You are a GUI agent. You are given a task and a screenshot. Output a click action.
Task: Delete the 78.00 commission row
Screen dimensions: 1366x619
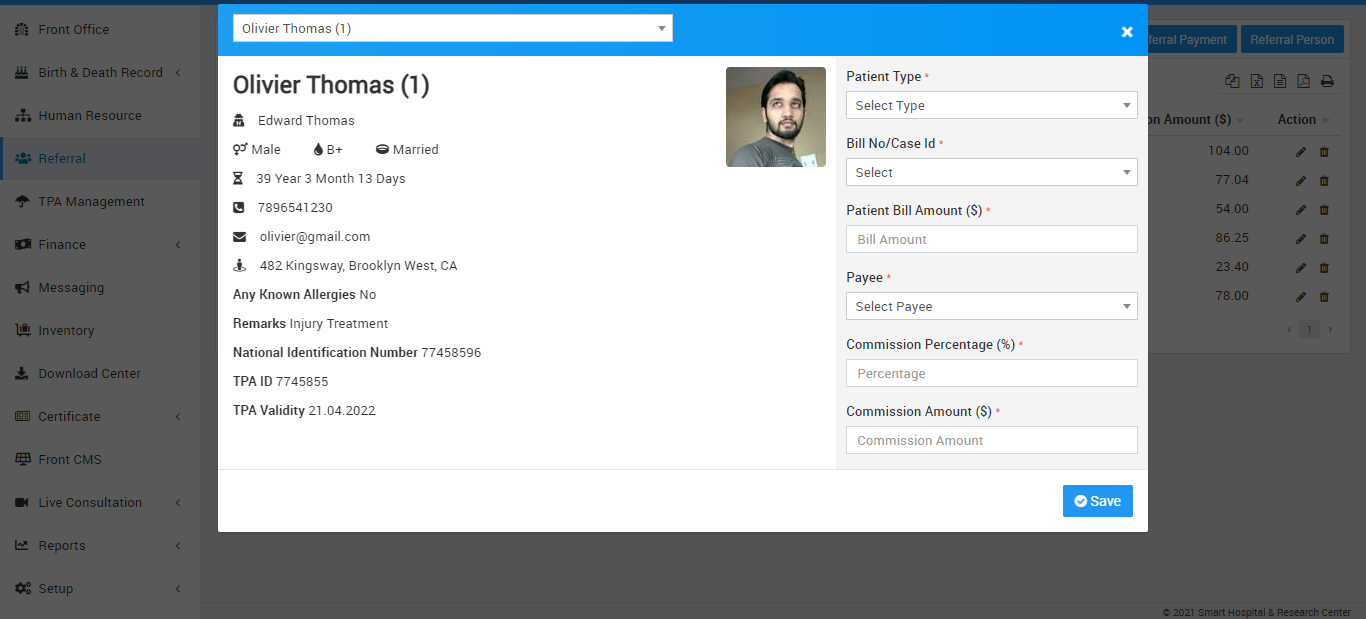1324,297
